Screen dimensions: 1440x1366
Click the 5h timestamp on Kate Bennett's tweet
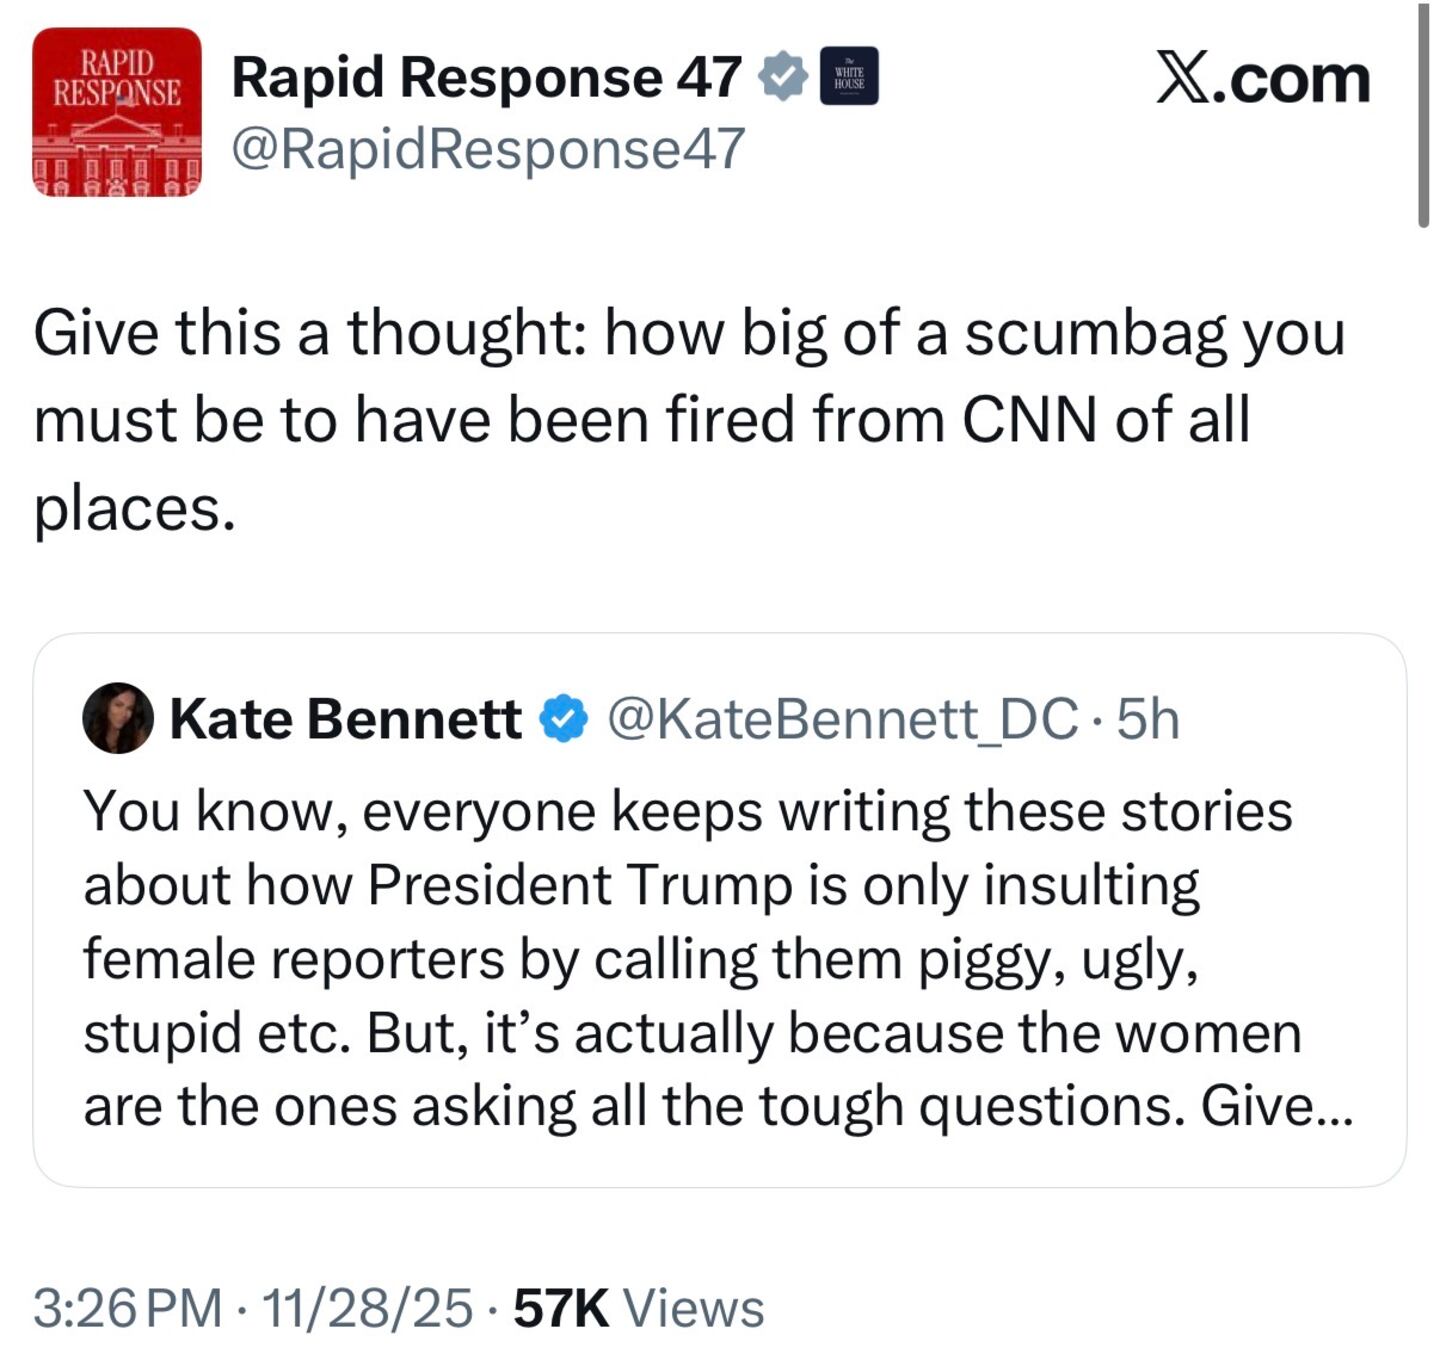[1146, 716]
